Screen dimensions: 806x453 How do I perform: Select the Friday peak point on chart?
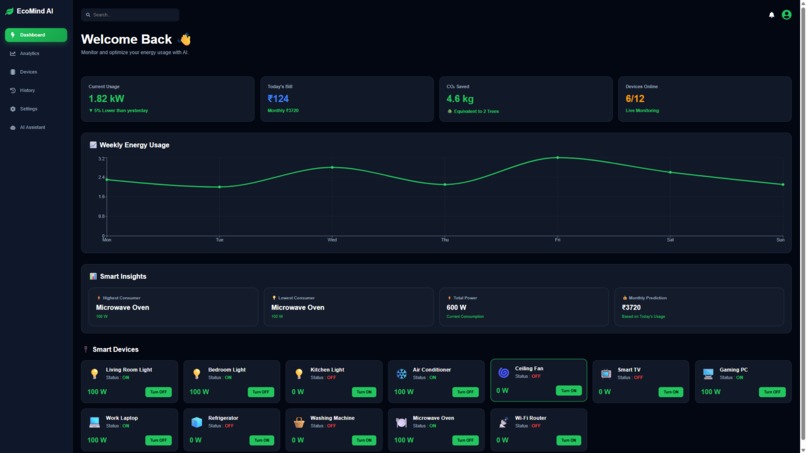point(558,158)
